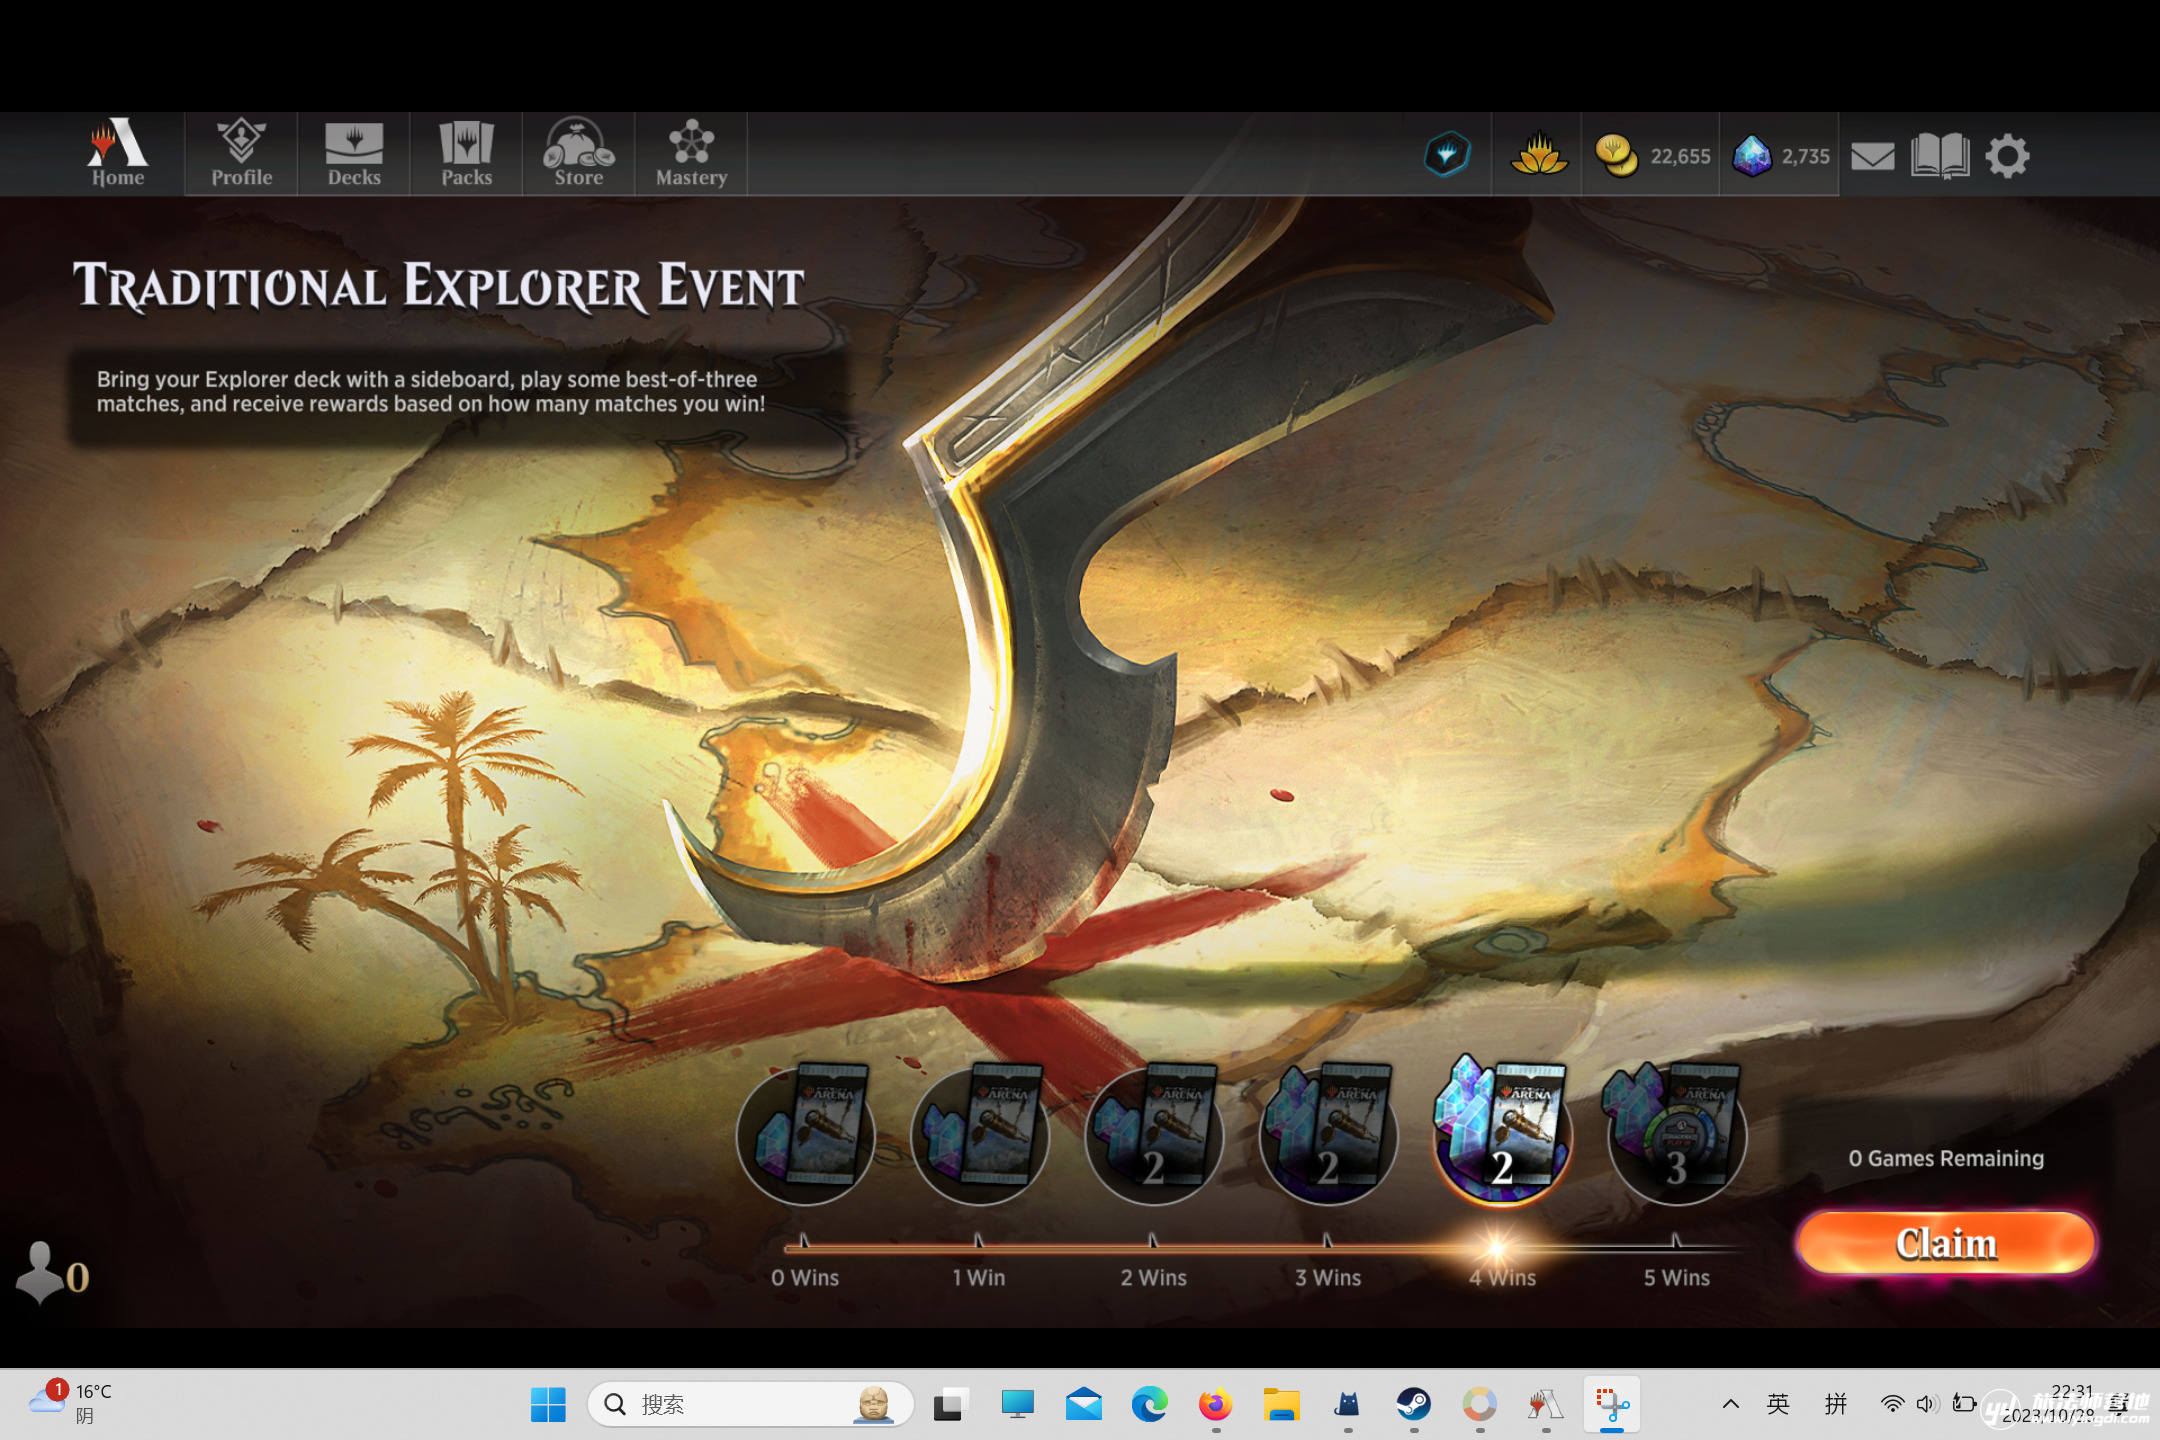Screen dimensions: 2160x1440
Task: Click the Claim button
Action: tap(1945, 1242)
